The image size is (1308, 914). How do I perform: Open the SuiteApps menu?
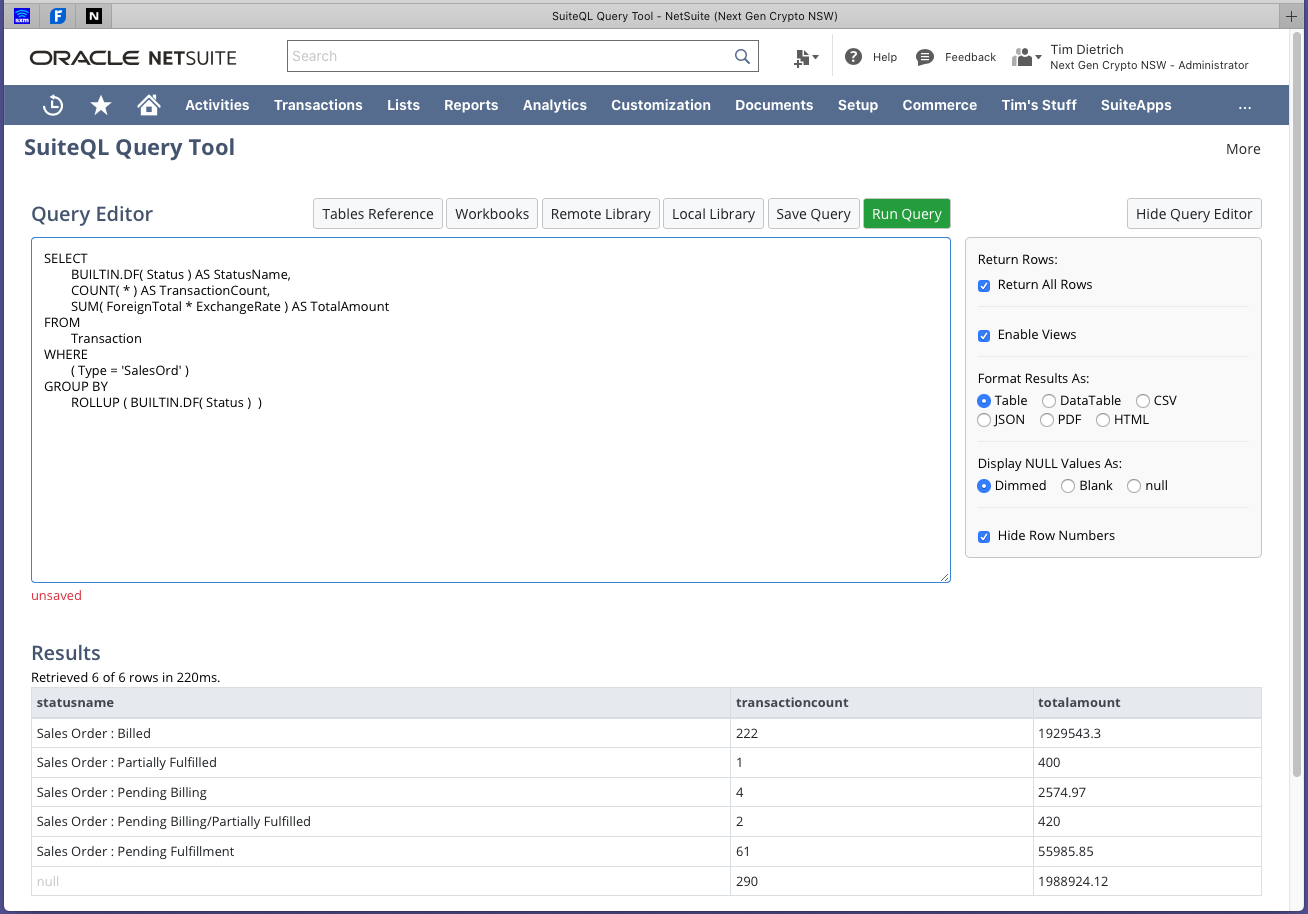[x=1136, y=105]
